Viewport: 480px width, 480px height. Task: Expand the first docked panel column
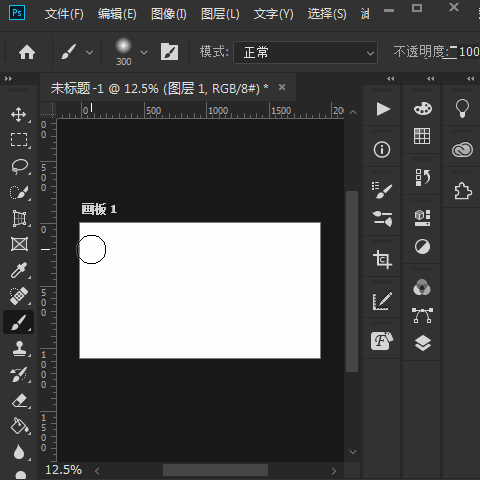(x=391, y=79)
